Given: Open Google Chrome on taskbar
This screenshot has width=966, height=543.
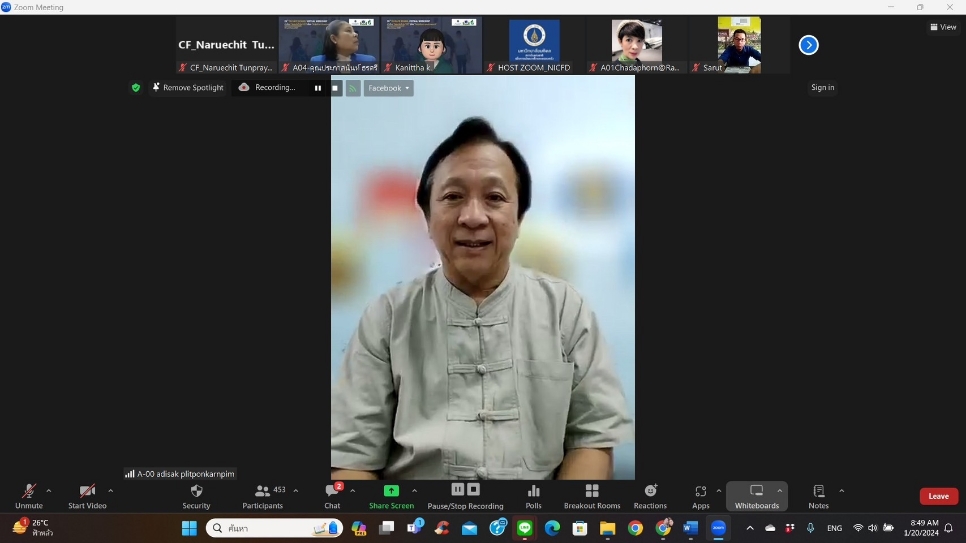Looking at the screenshot, I should [635, 528].
